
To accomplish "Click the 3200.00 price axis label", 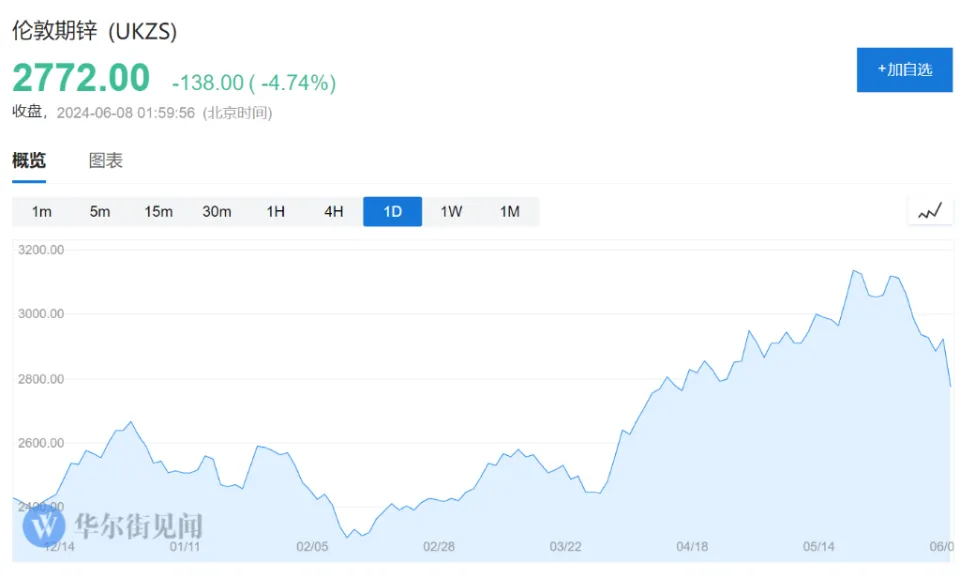I will [41, 250].
